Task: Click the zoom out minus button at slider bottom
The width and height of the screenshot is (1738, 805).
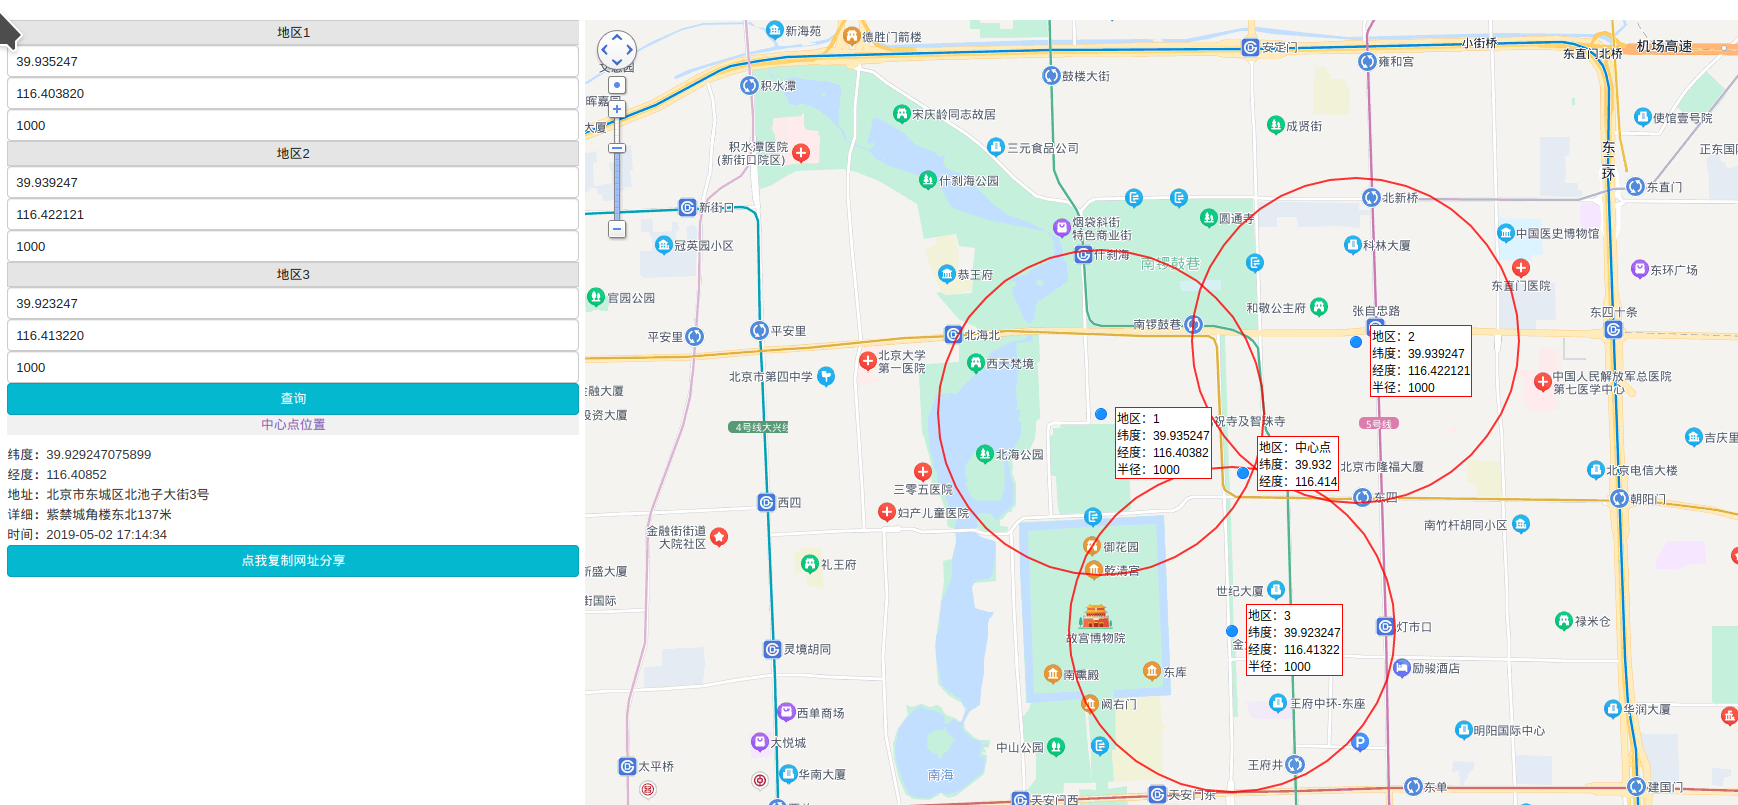Action: [x=617, y=229]
